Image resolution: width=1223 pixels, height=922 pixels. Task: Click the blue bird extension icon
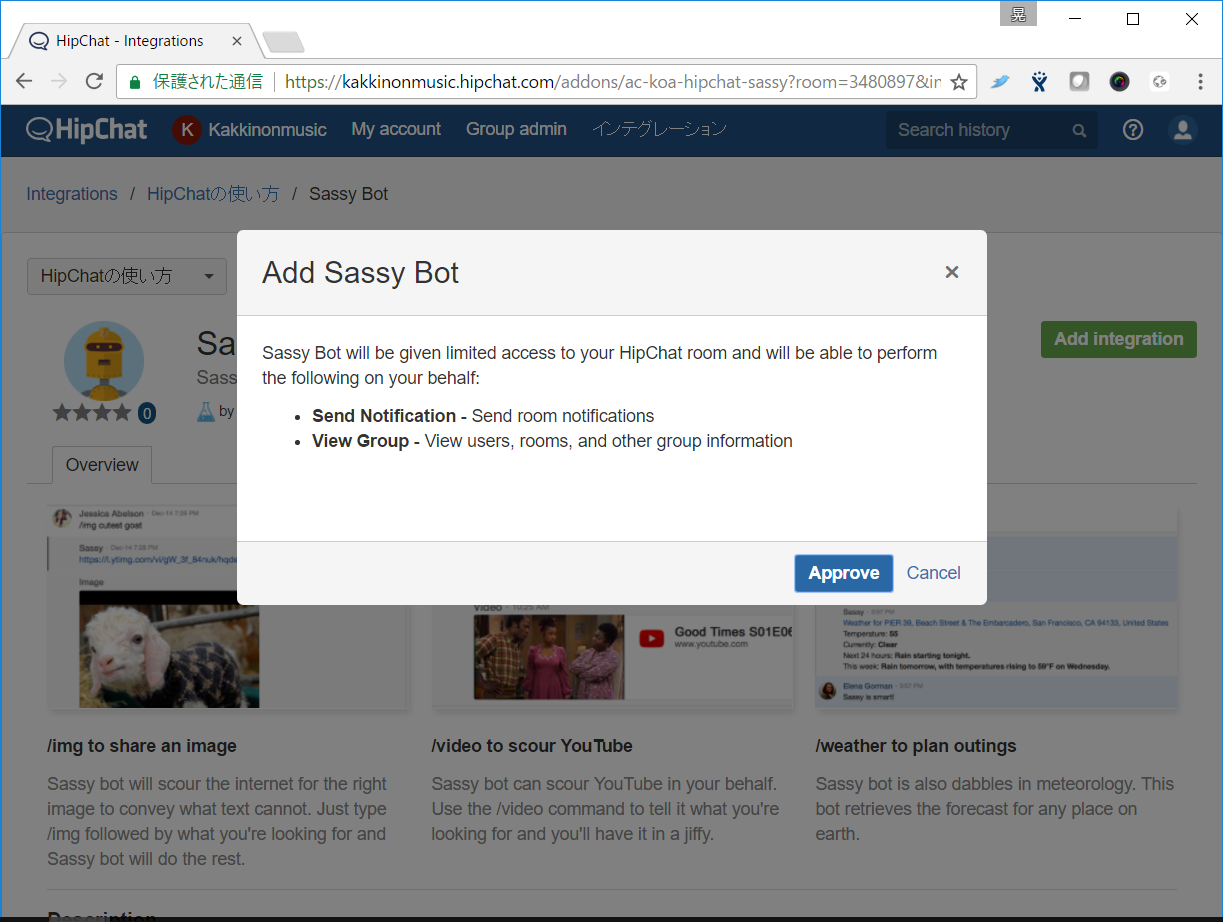(x=1000, y=82)
